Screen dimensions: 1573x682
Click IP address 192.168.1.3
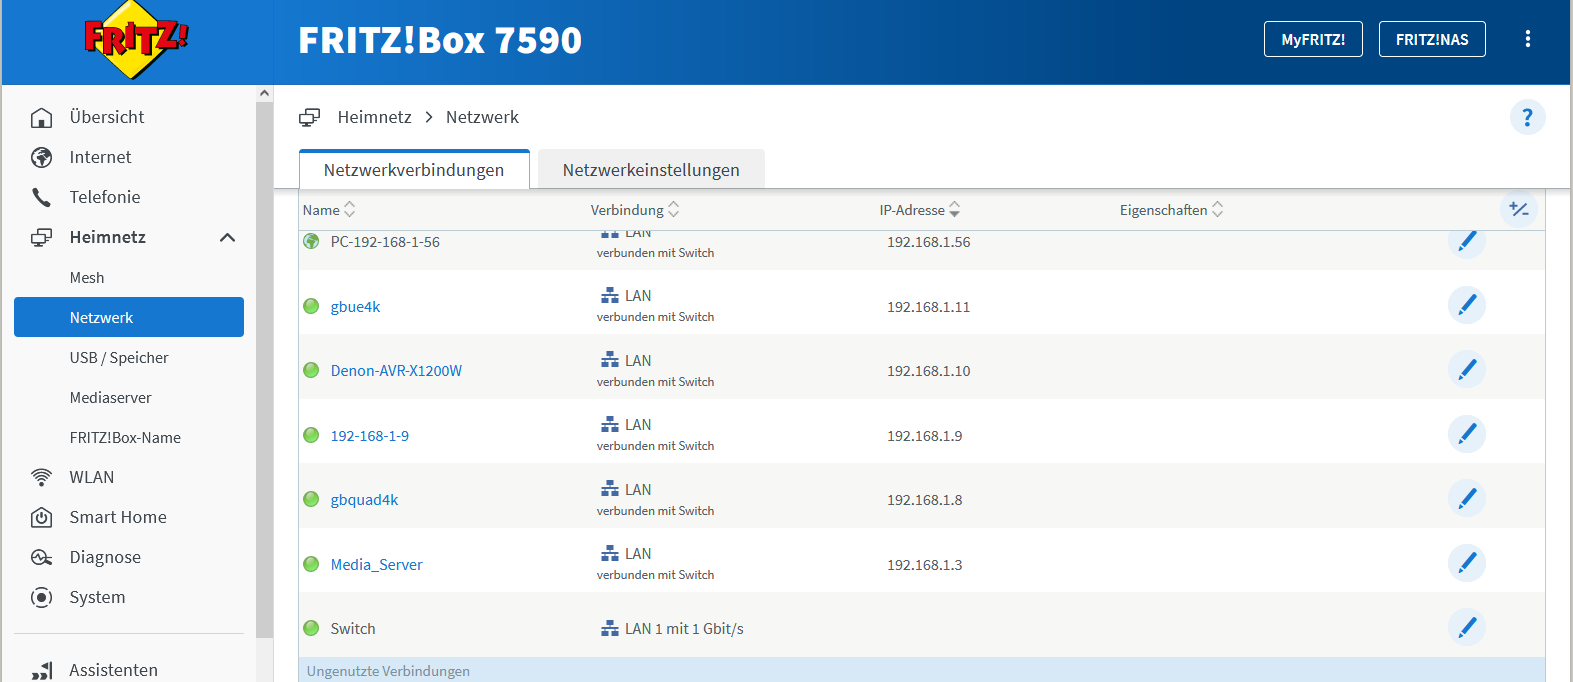[924, 564]
